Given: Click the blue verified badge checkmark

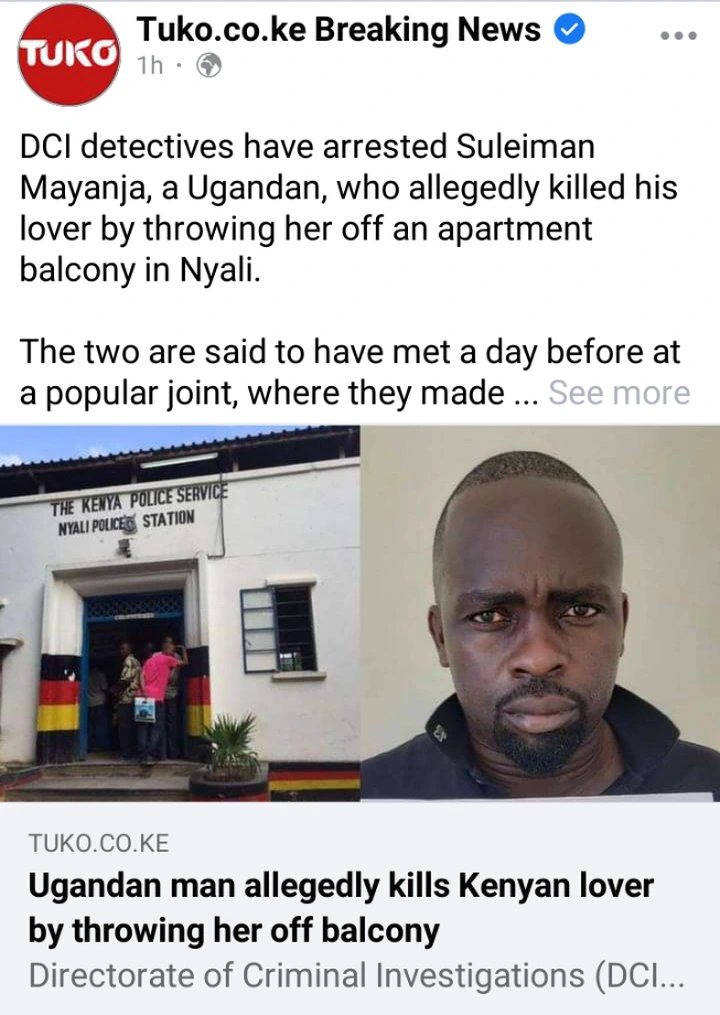Looking at the screenshot, I should [x=570, y=30].
